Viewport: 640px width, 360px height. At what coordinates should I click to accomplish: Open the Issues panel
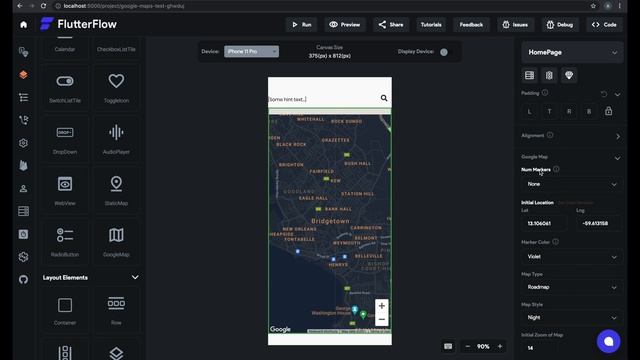coord(515,24)
